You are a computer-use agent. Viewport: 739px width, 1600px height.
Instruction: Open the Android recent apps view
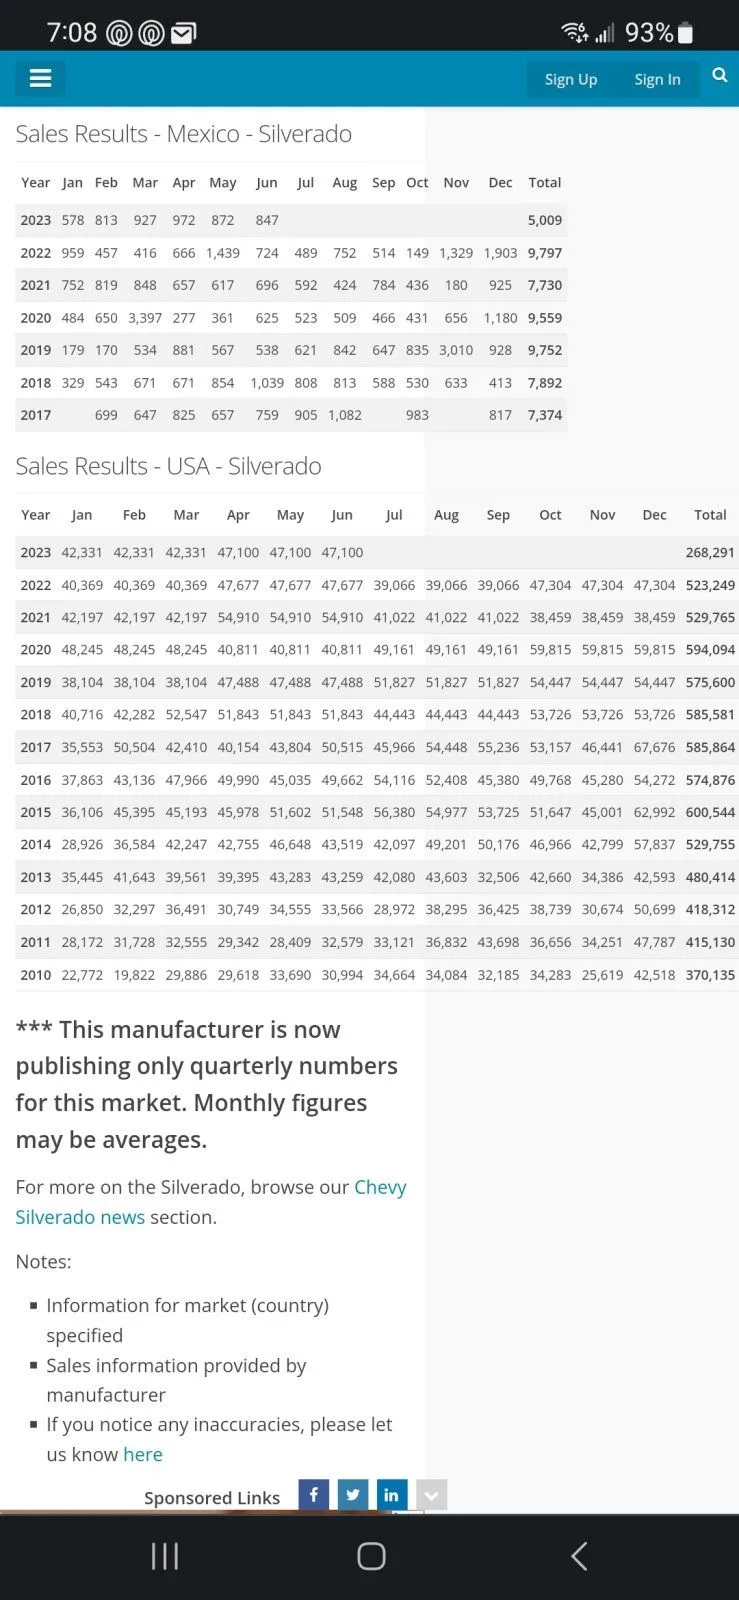[x=164, y=1556]
